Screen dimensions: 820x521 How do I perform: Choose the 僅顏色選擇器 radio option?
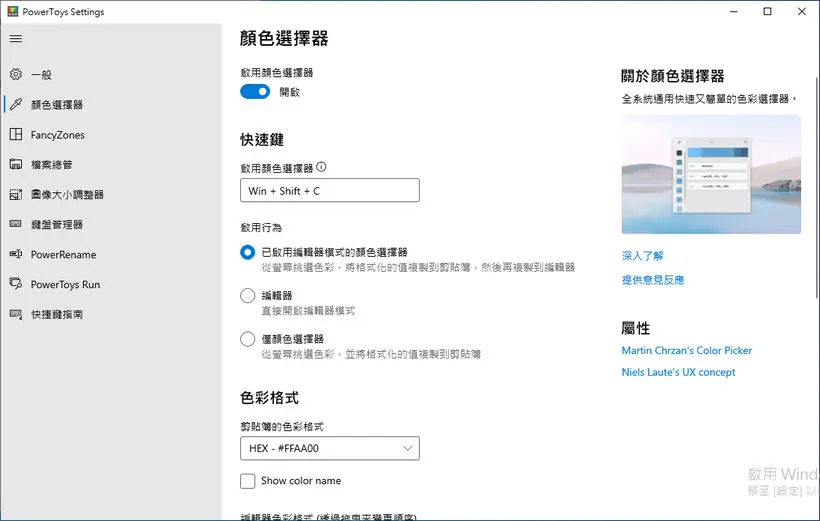coord(247,339)
